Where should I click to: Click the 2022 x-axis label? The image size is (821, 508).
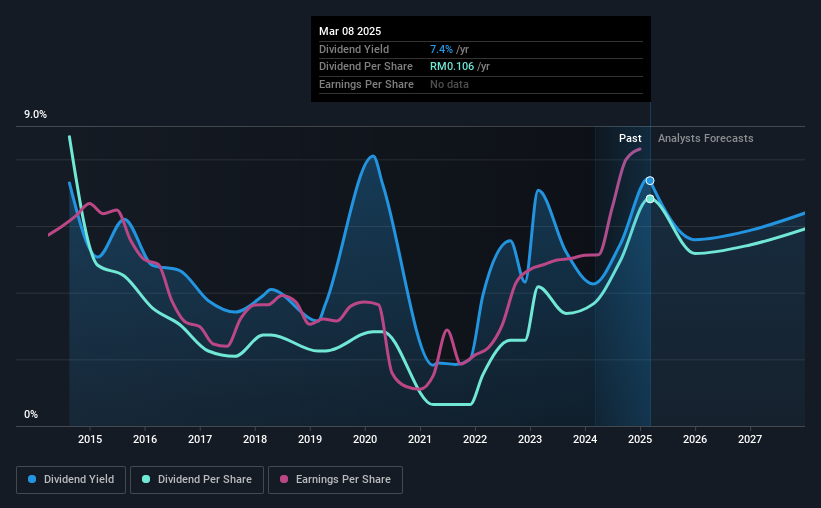pyautogui.click(x=475, y=439)
